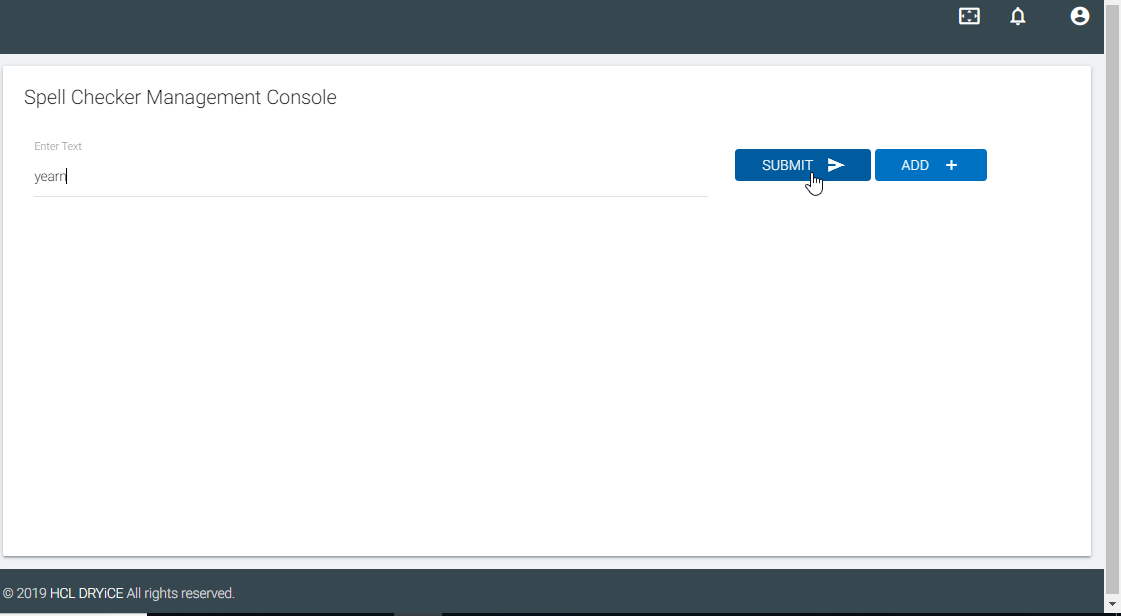
Task: Click the 'Enter Text' field label
Action: click(x=58, y=146)
